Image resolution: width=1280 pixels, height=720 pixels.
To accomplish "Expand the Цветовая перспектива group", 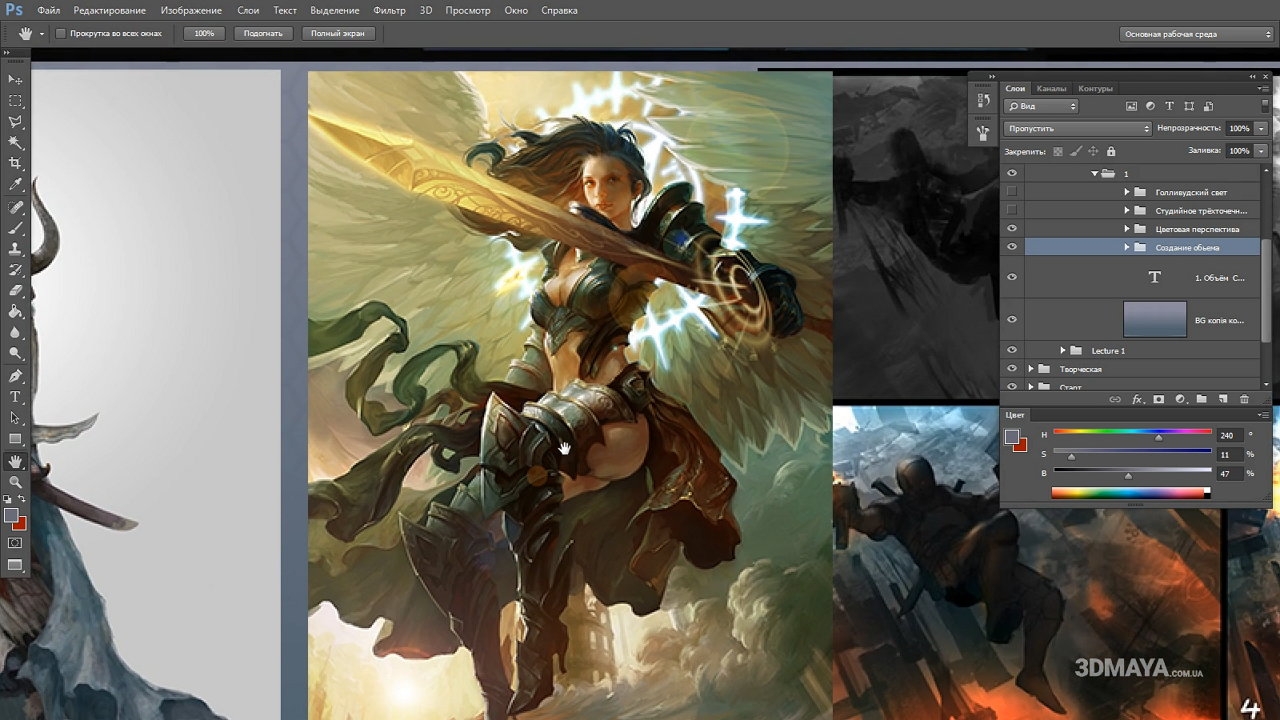I will [x=1126, y=229].
